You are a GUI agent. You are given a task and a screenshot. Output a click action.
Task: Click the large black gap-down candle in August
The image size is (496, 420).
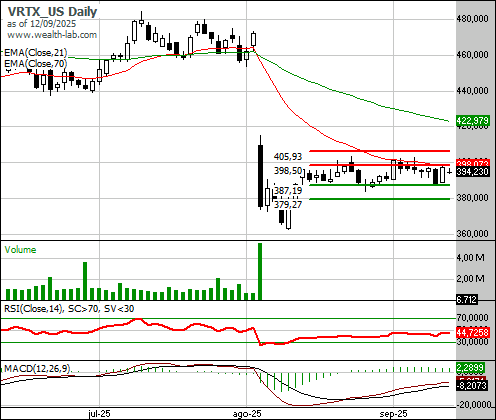tap(260, 176)
